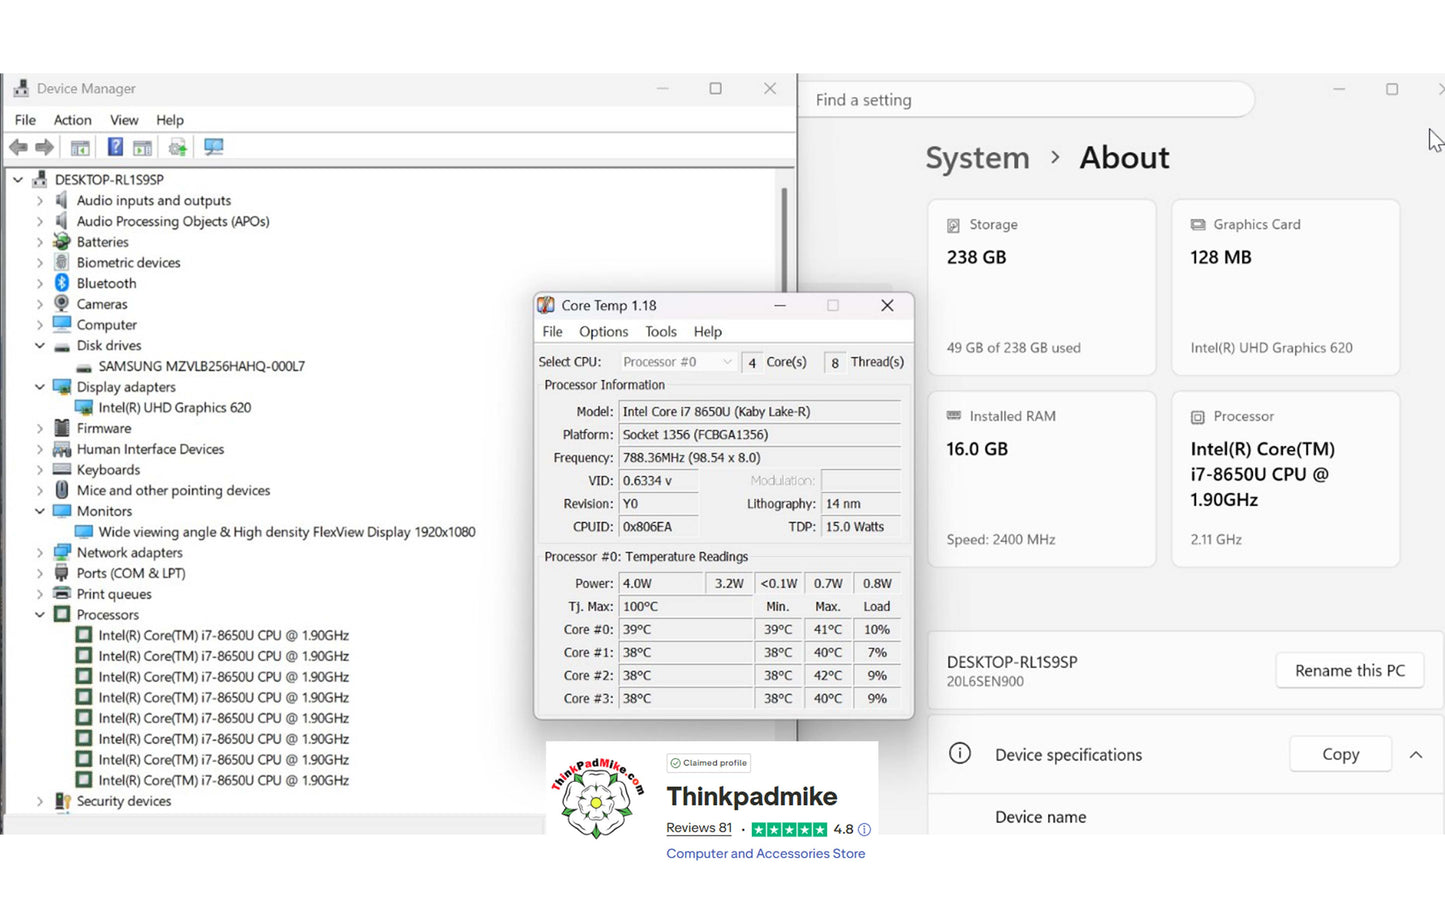Open Core Temp Tools menu
The height and width of the screenshot is (908, 1445).
tap(660, 332)
